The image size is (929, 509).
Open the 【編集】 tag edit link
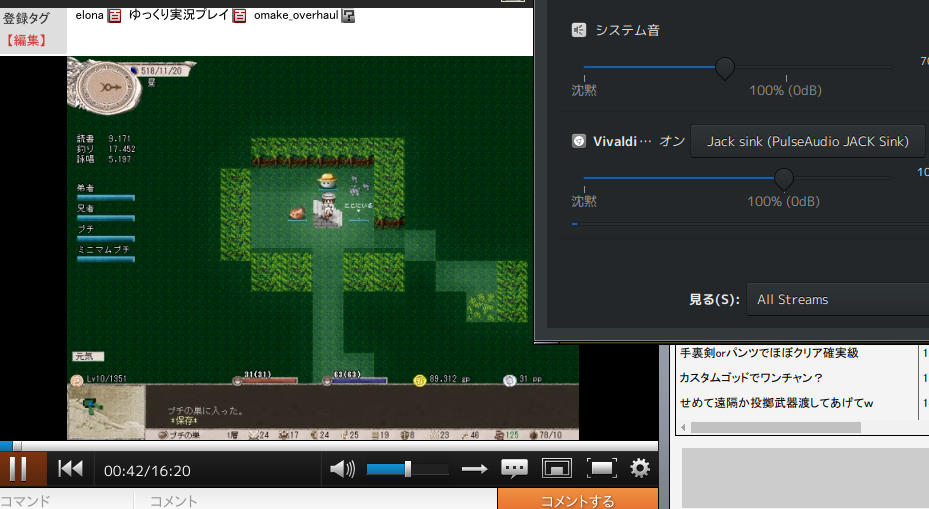pos(26,40)
